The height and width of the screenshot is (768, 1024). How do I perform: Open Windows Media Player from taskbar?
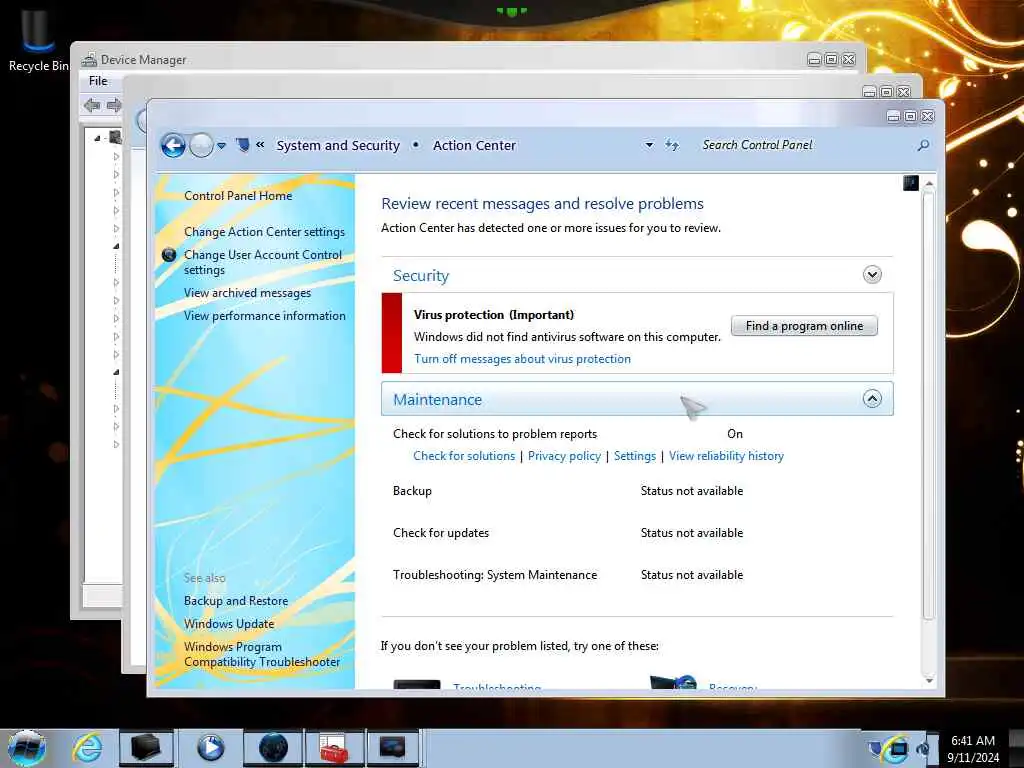(x=210, y=748)
